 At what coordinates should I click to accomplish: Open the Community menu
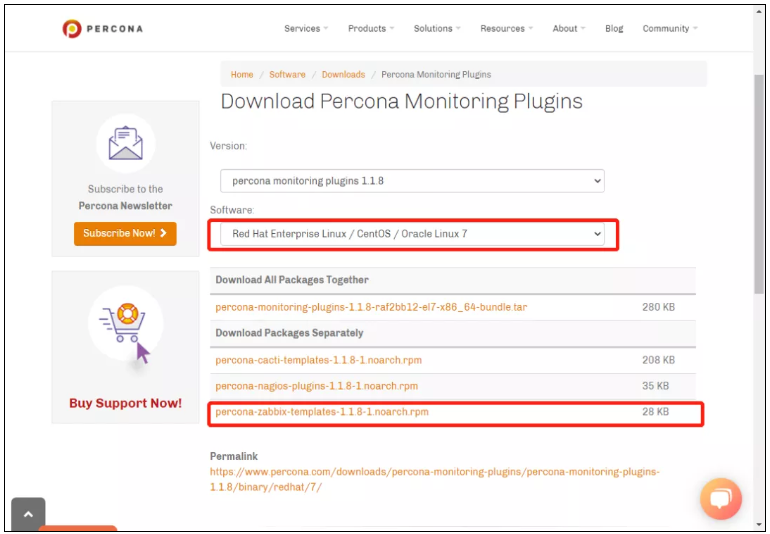point(670,28)
